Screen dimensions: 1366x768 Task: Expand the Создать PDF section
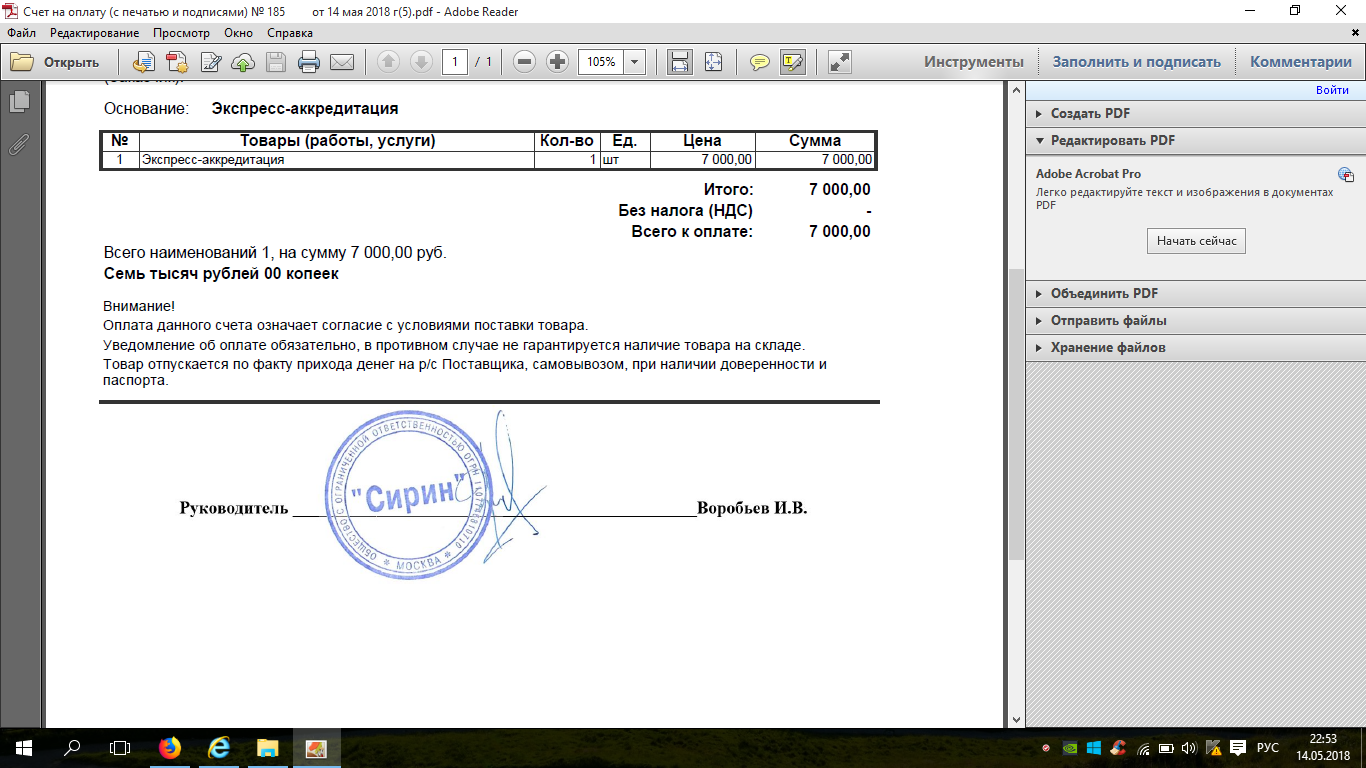(x=1090, y=114)
